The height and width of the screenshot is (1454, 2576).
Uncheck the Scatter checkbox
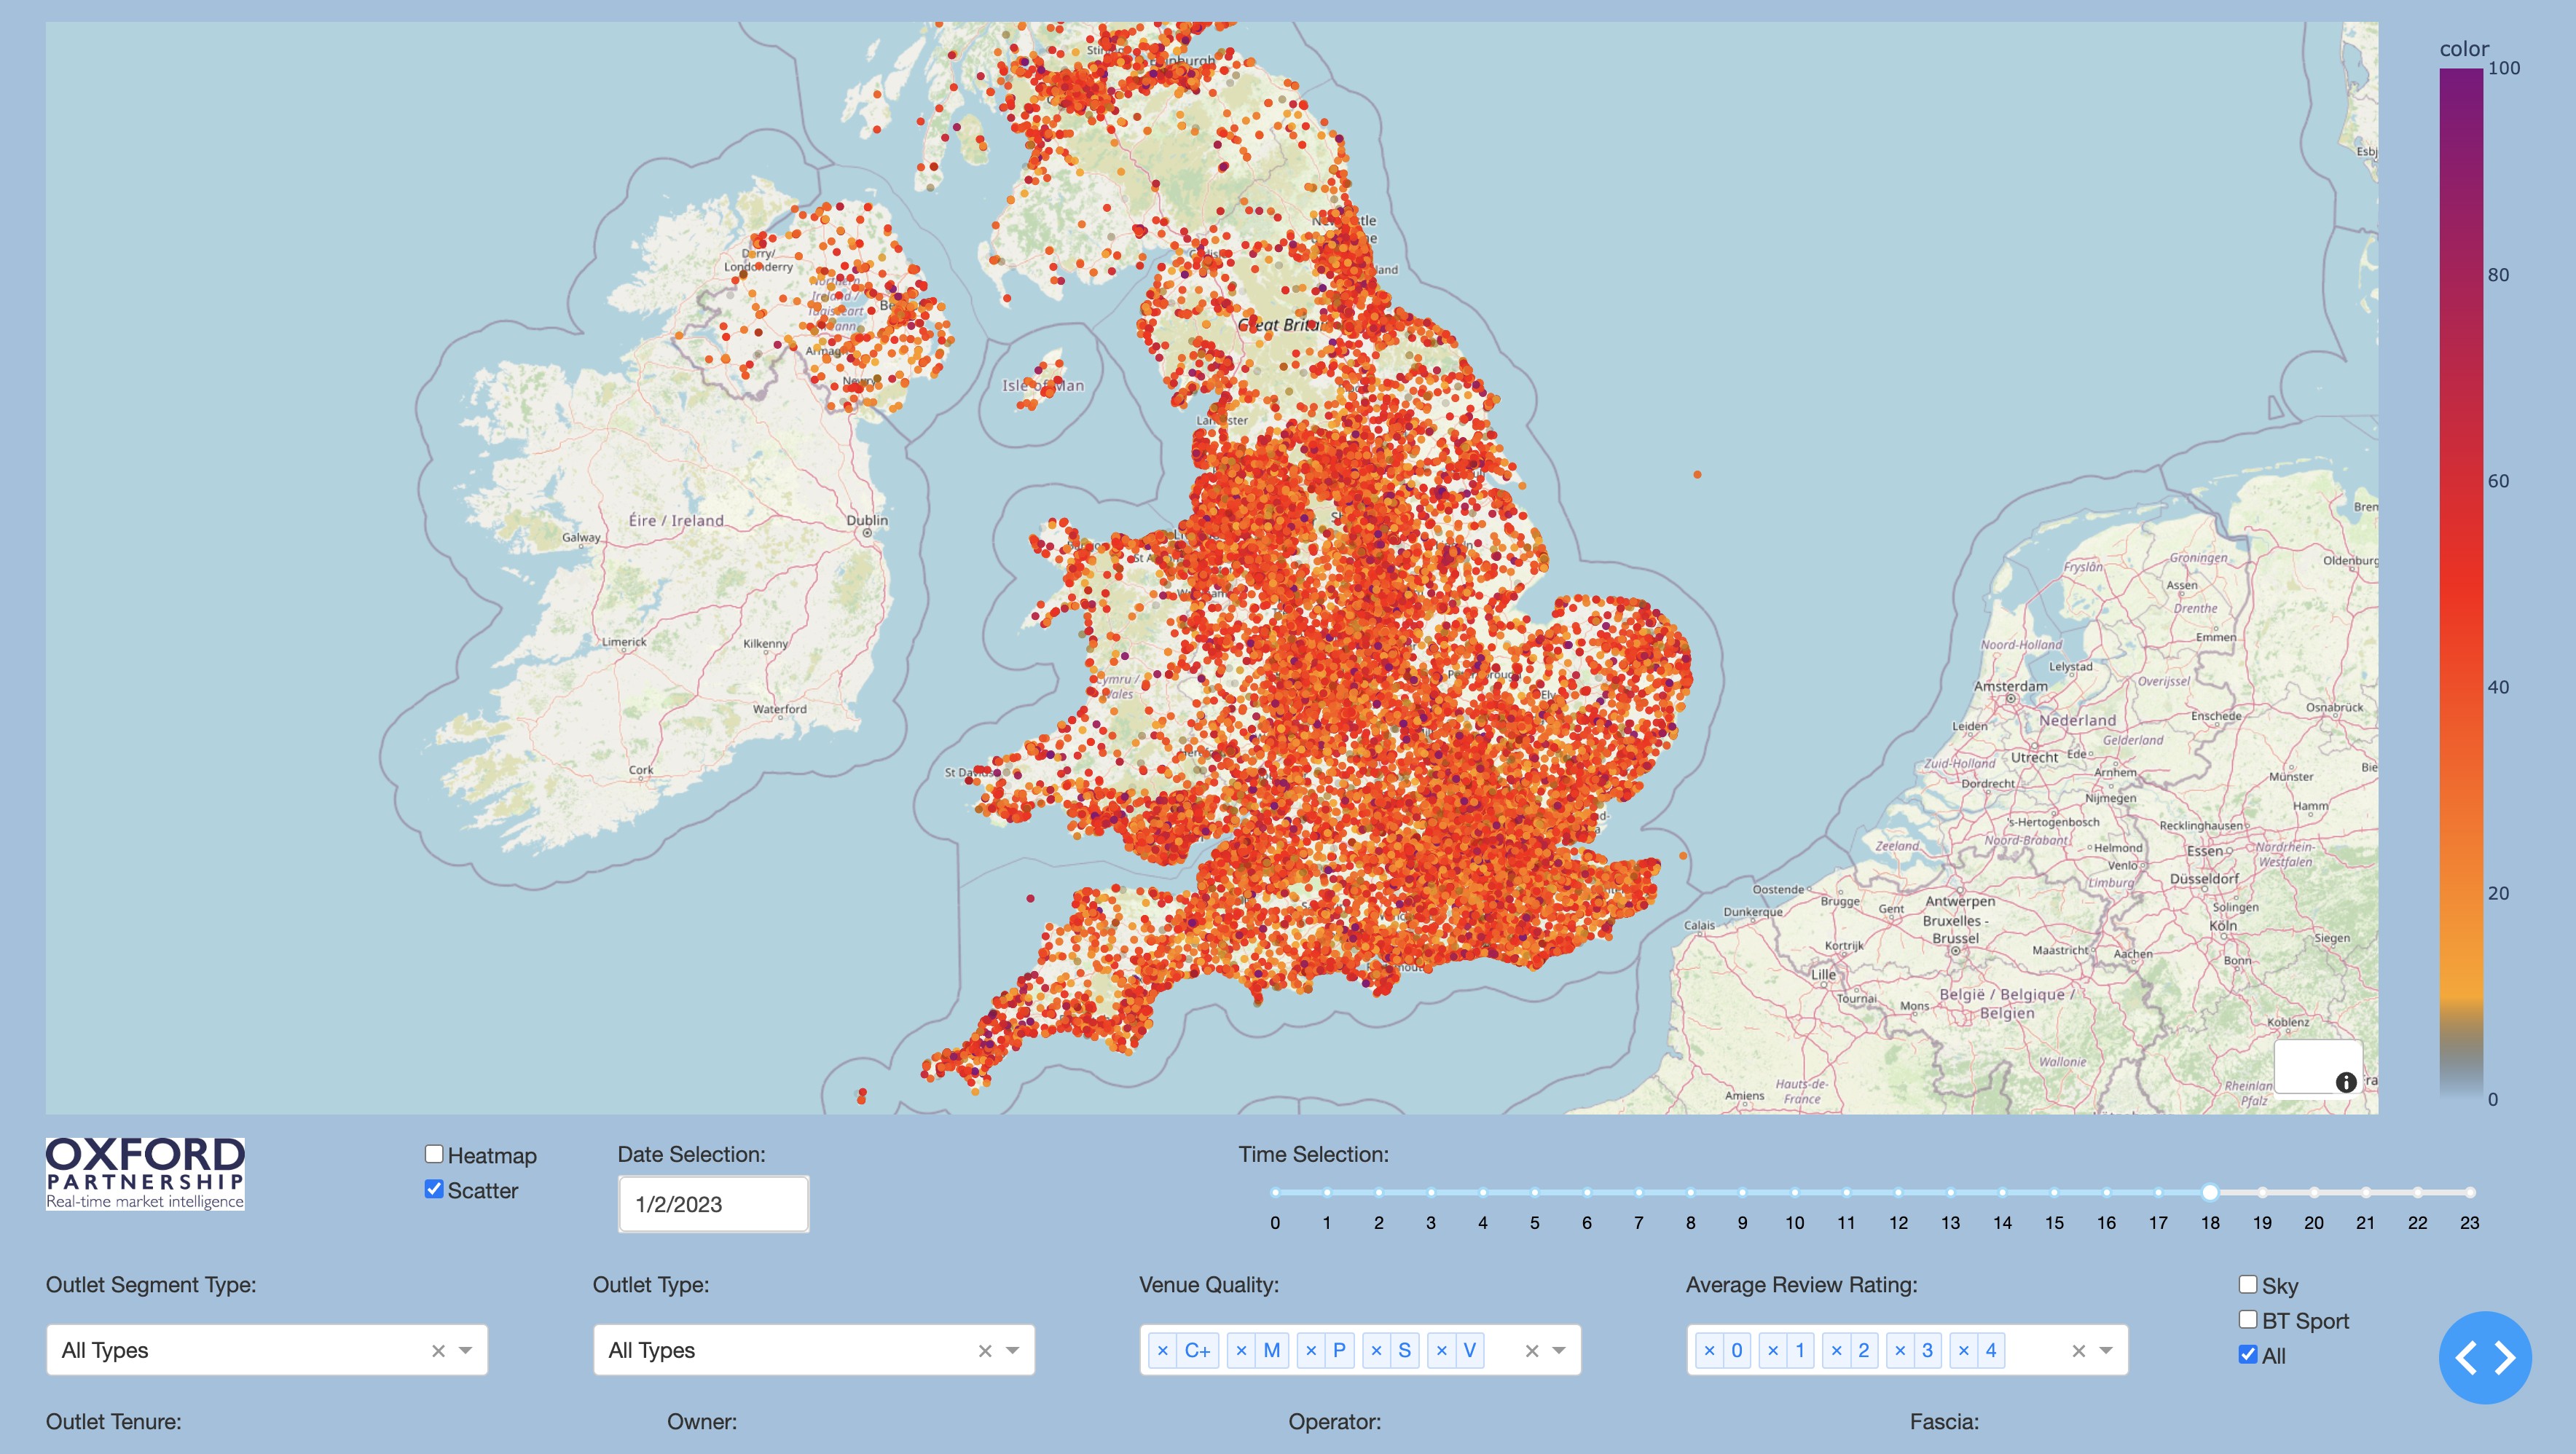(434, 1189)
